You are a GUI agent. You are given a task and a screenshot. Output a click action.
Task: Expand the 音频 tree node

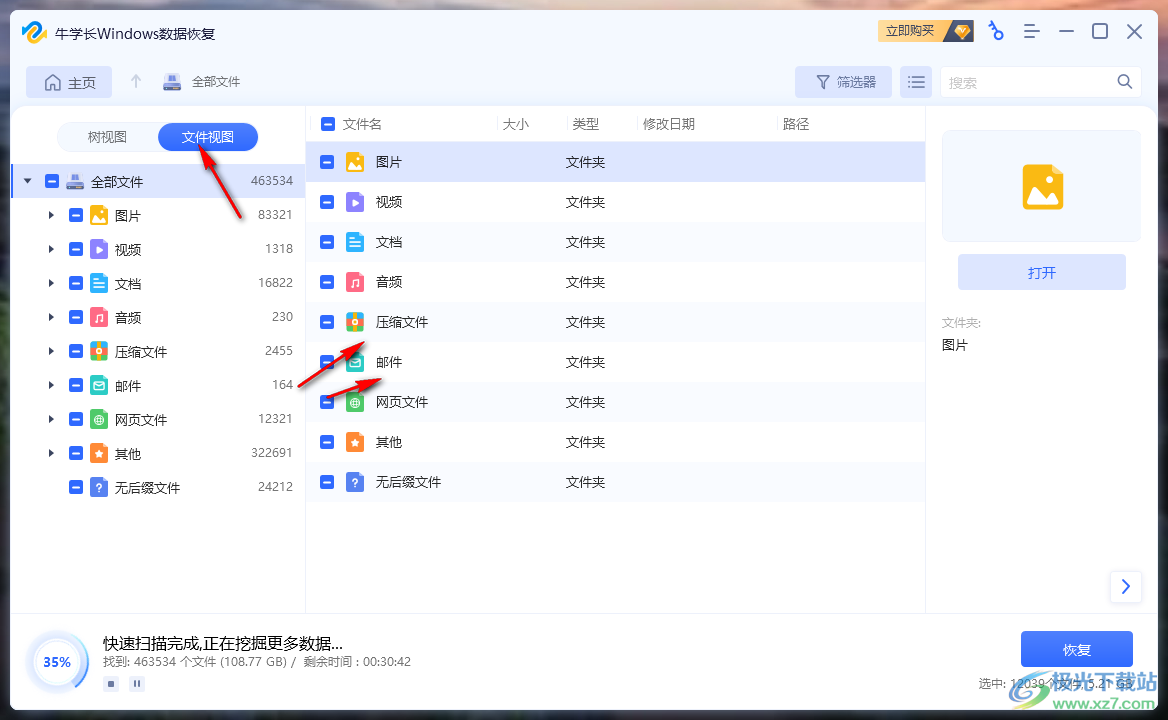51,317
